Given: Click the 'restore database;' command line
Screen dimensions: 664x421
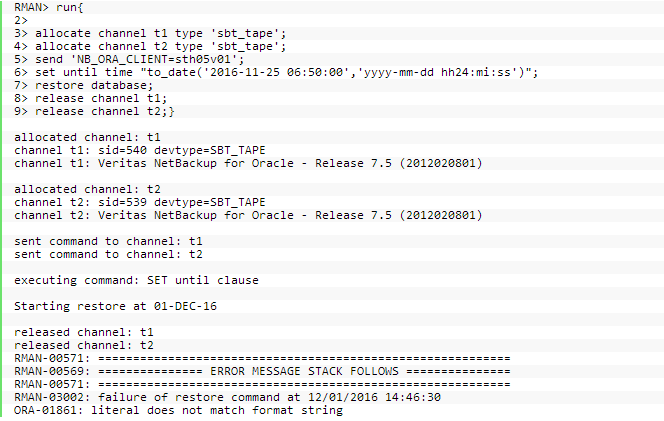Looking at the screenshot, I should click(x=83, y=86).
